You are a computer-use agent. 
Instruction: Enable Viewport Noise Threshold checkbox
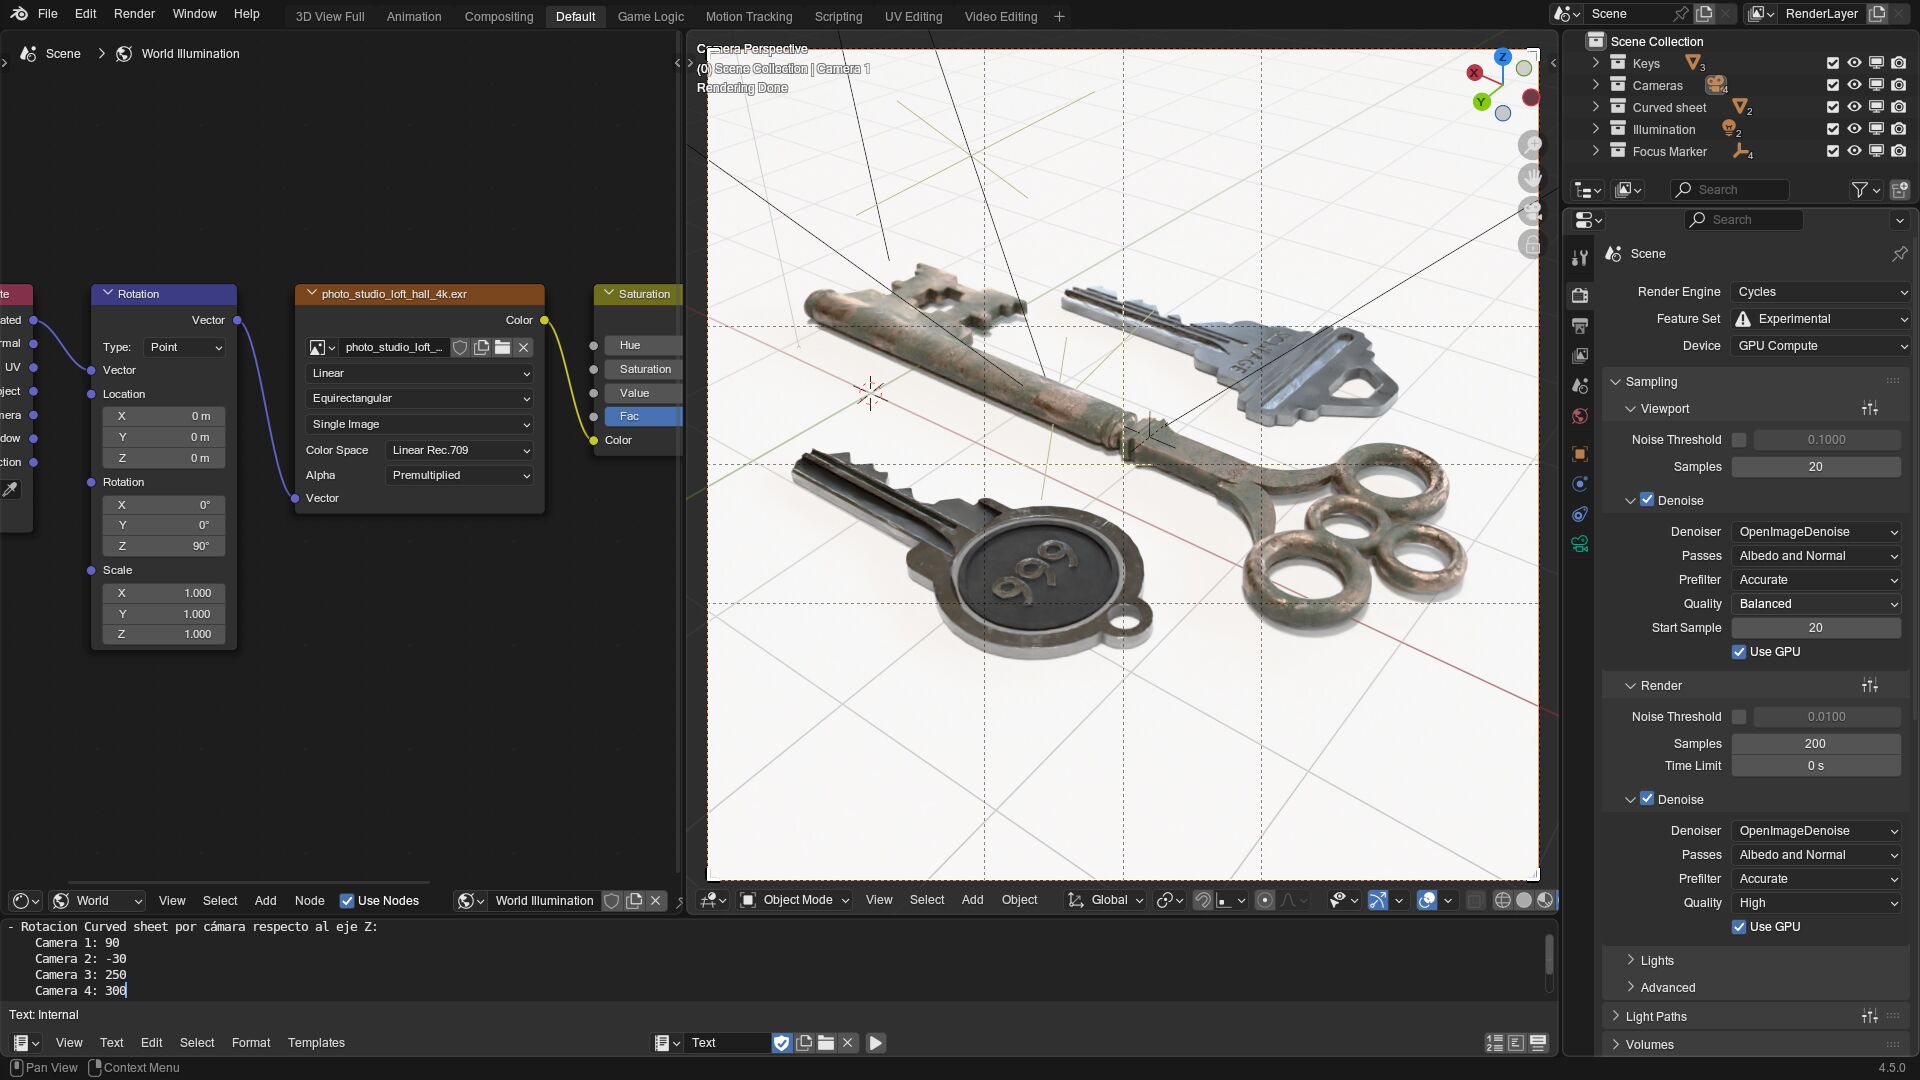[x=1739, y=440]
